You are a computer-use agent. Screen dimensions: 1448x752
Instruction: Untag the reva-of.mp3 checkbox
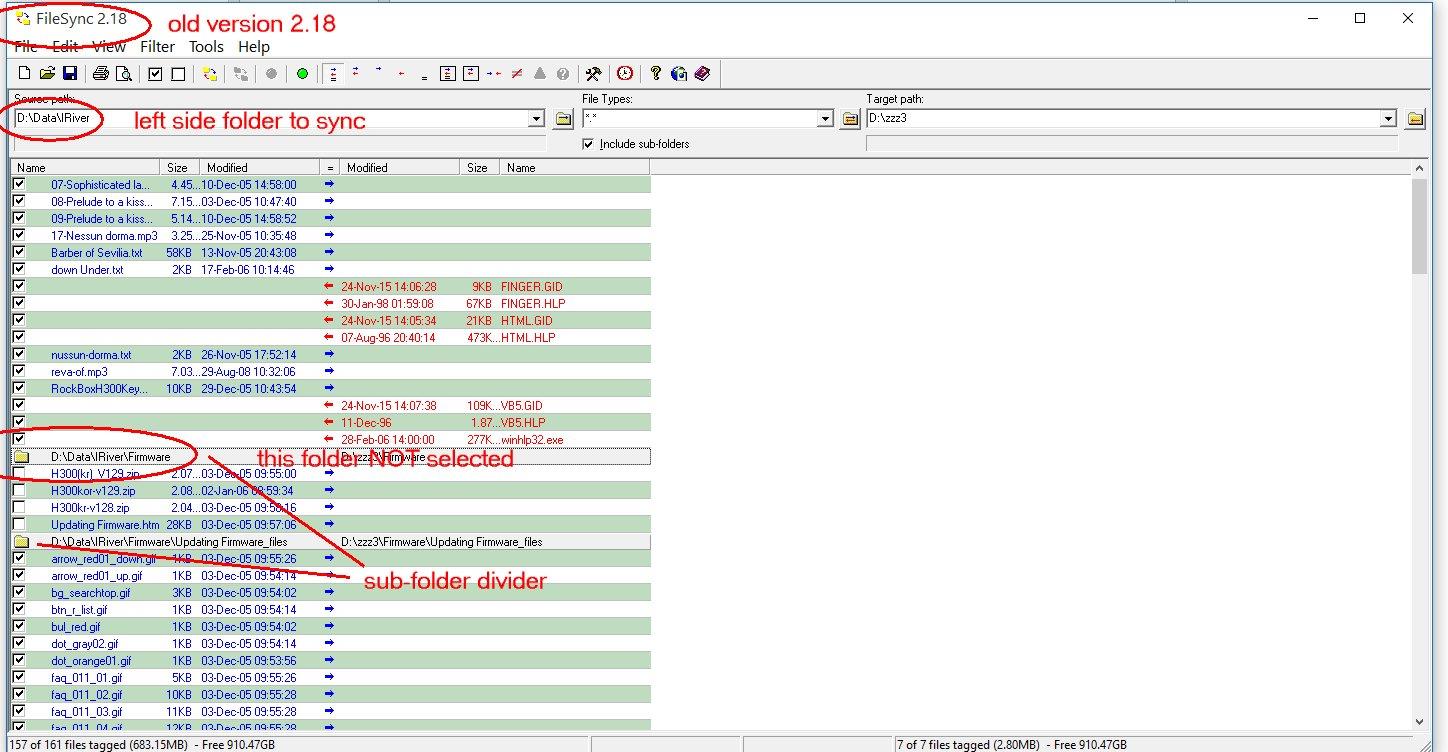coord(19,371)
